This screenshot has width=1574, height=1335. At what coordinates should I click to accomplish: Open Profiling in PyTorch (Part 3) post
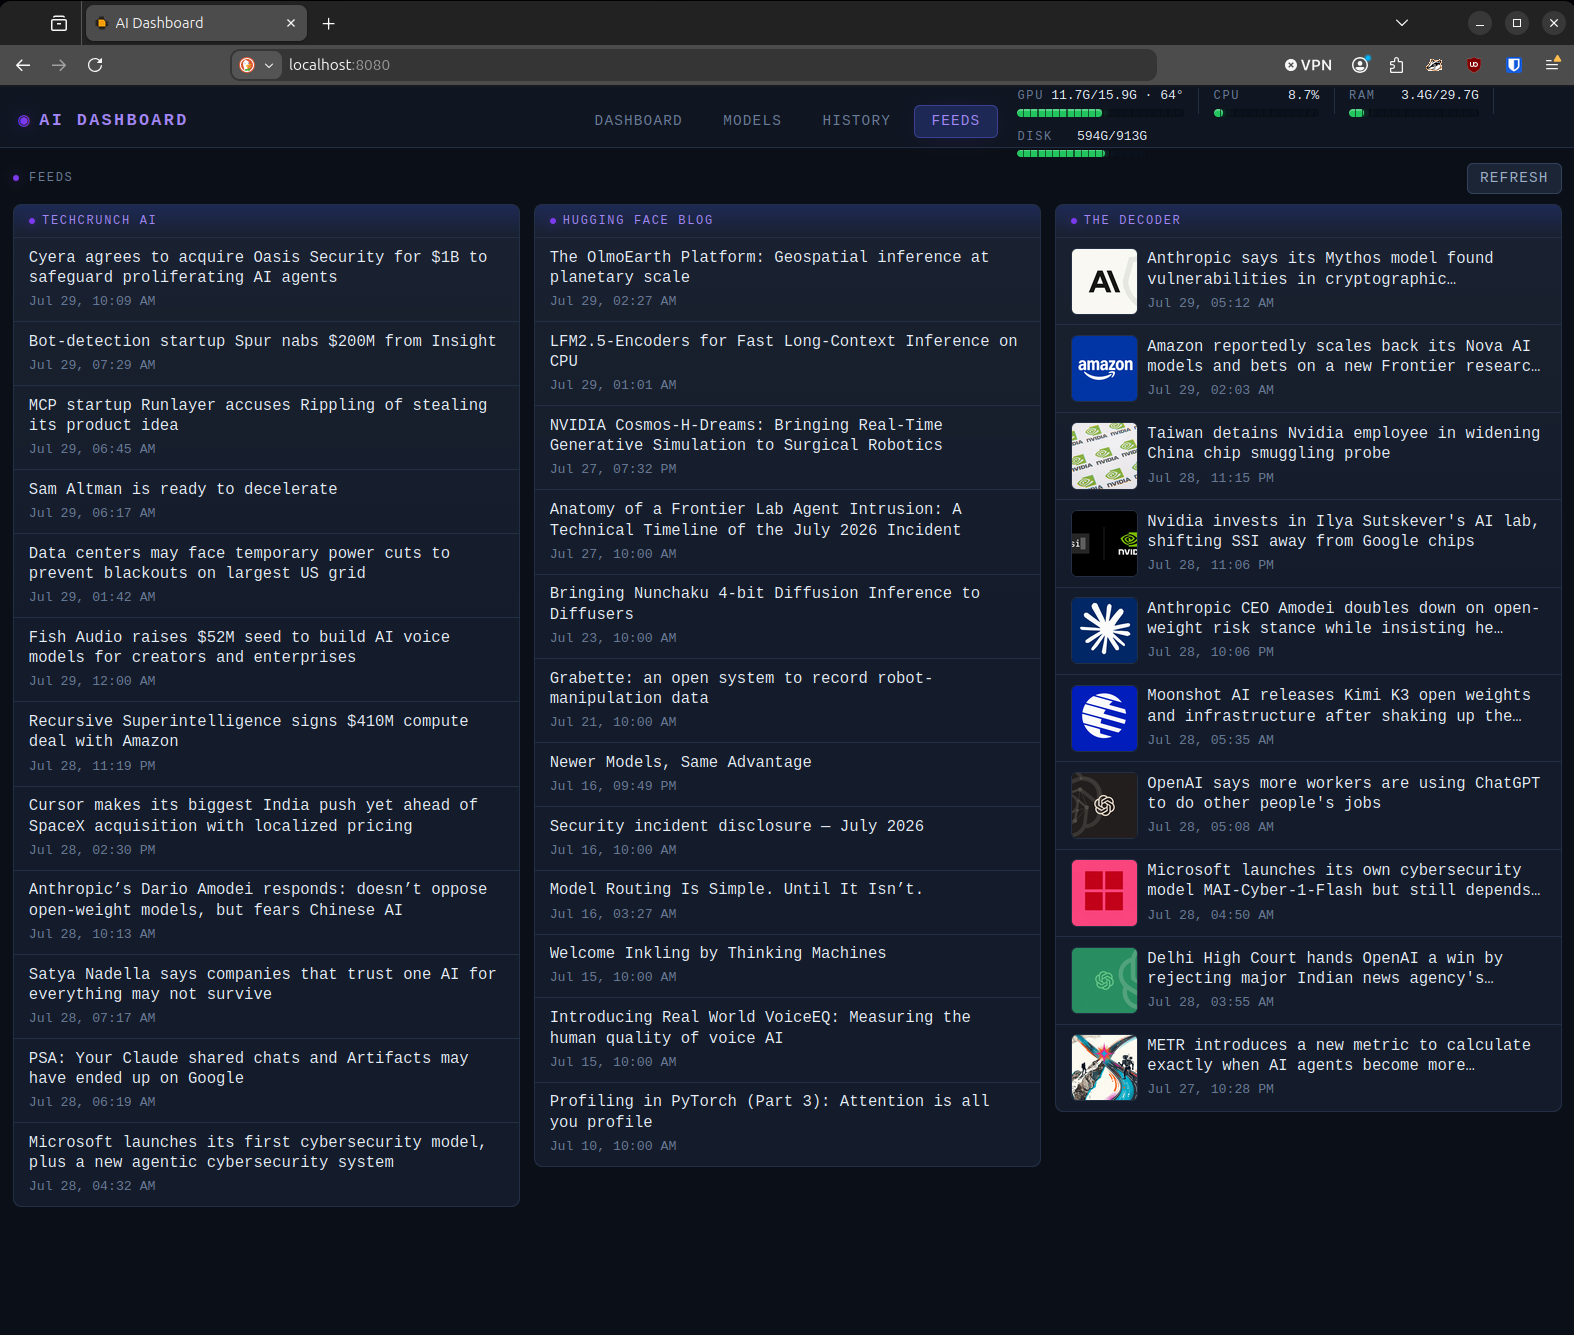(787, 1123)
